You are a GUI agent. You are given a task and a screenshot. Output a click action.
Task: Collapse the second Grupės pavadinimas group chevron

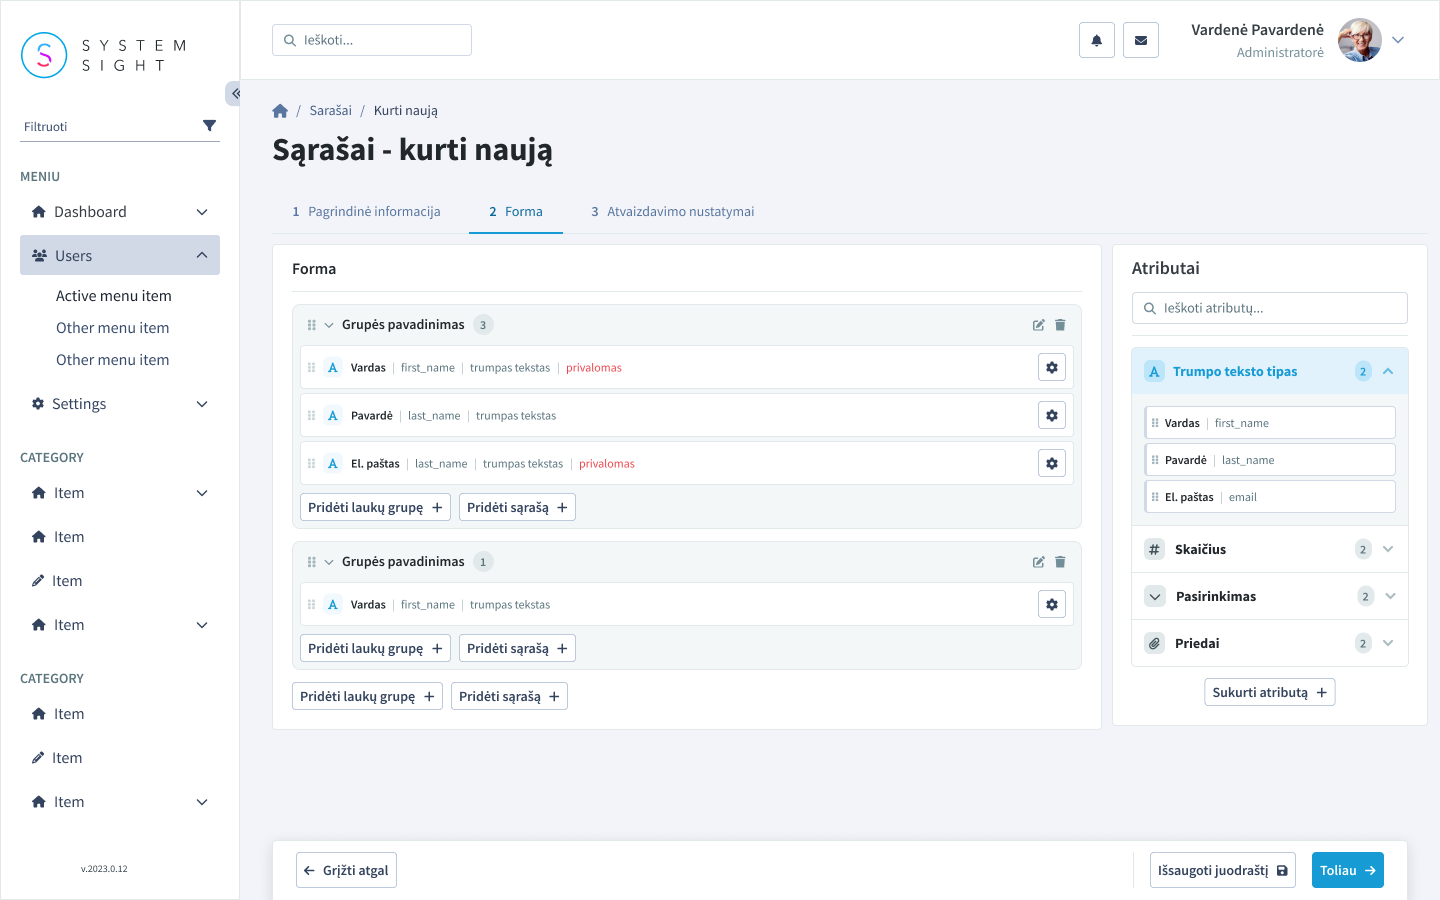point(328,562)
